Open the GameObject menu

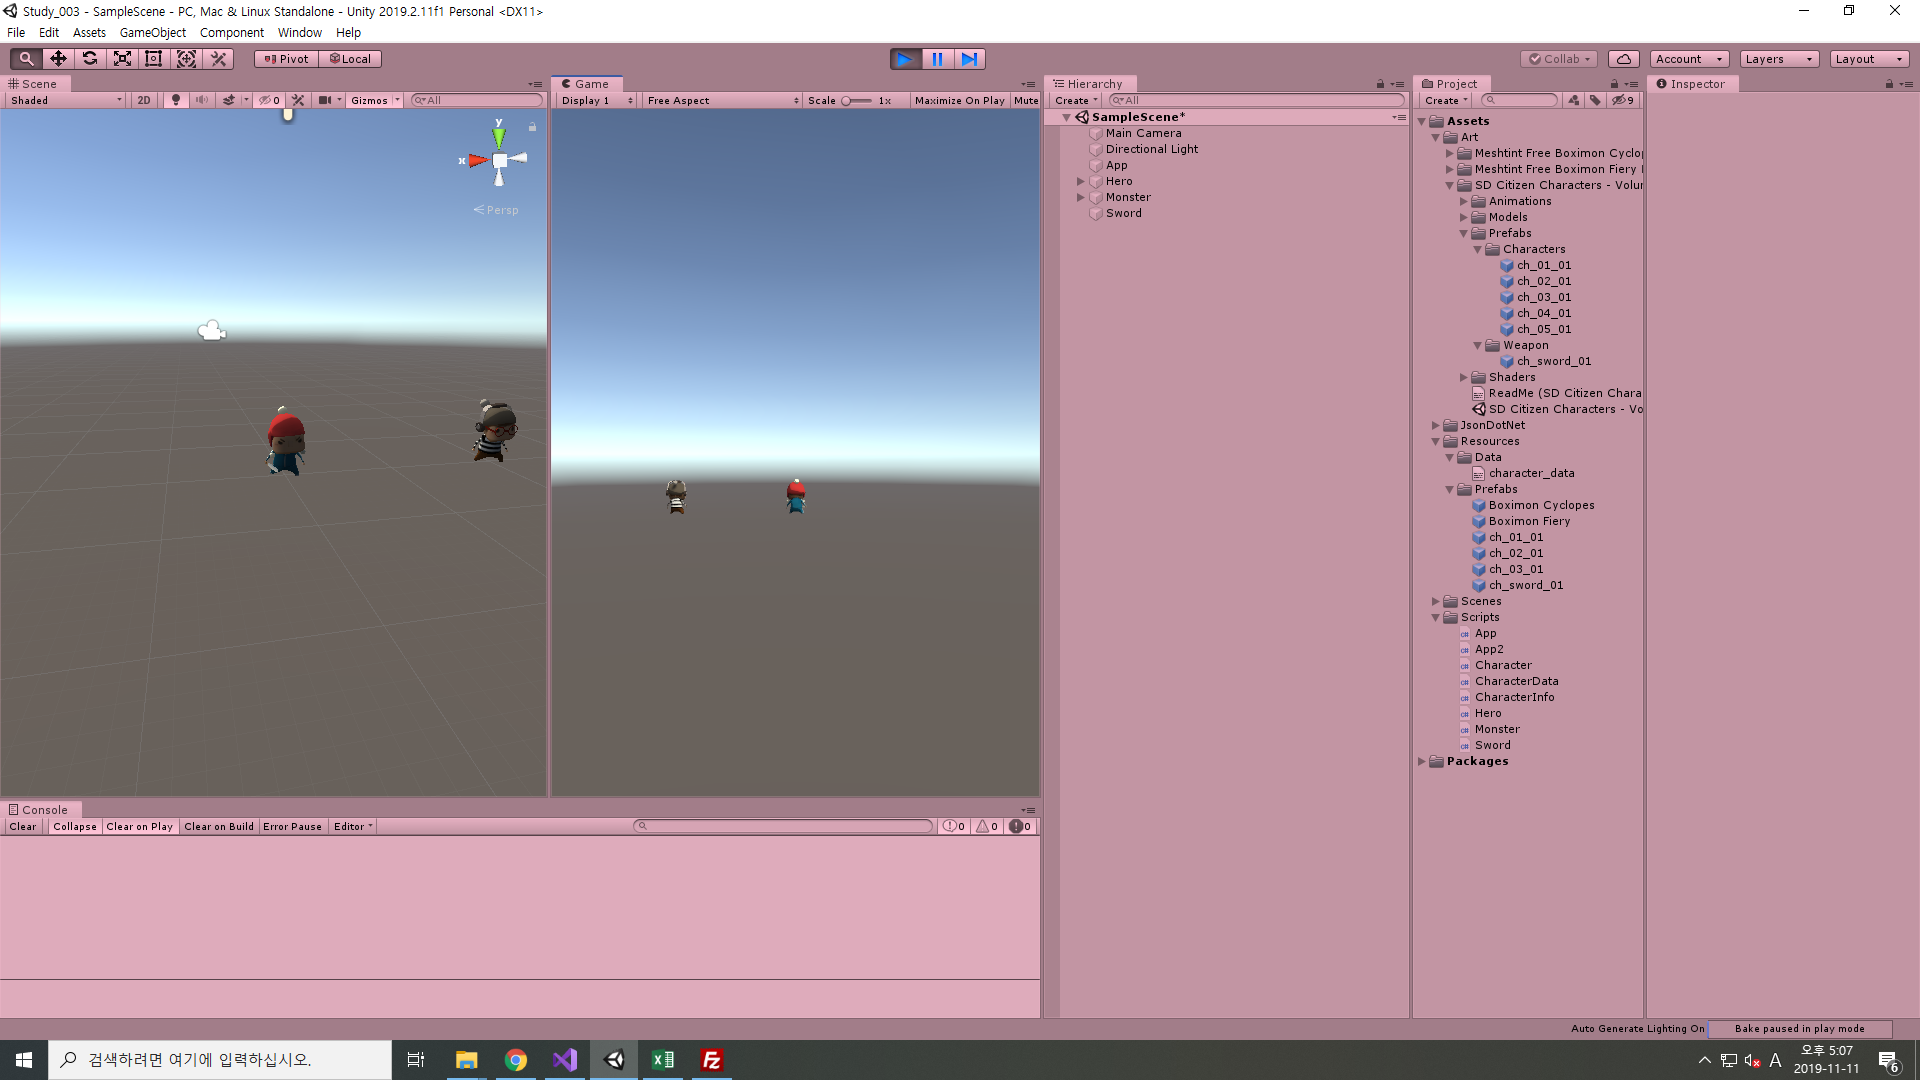coord(152,33)
